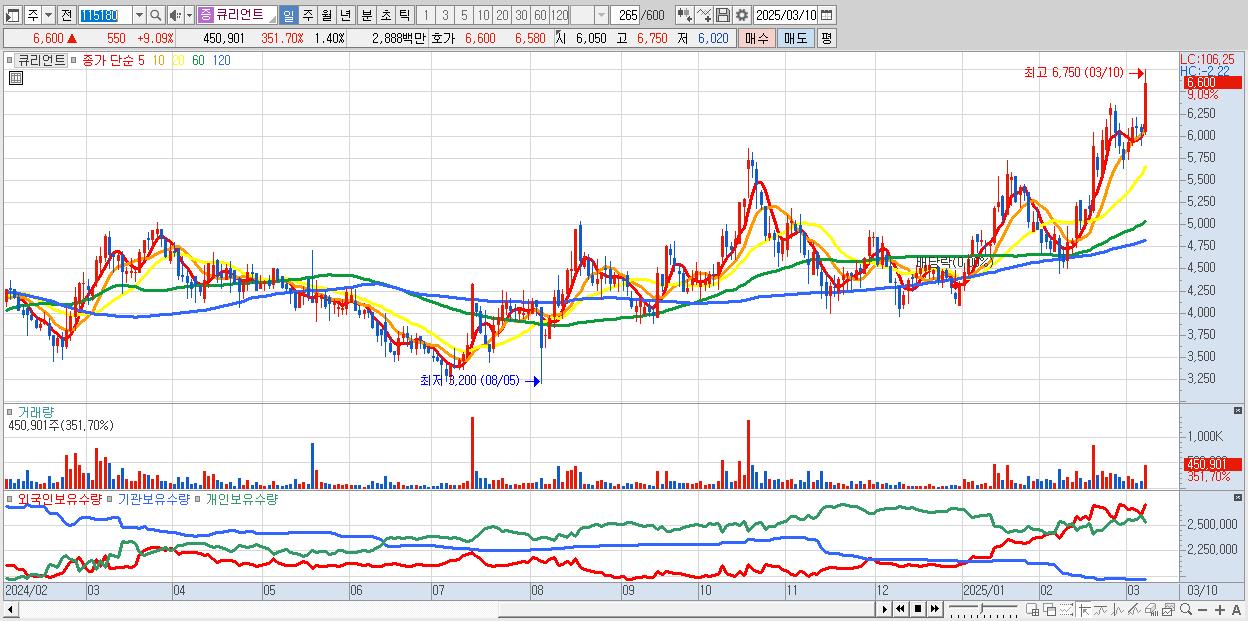Click the dotted trend-line icon
Viewport: 1248px width, 621px height.
[1066, 609]
